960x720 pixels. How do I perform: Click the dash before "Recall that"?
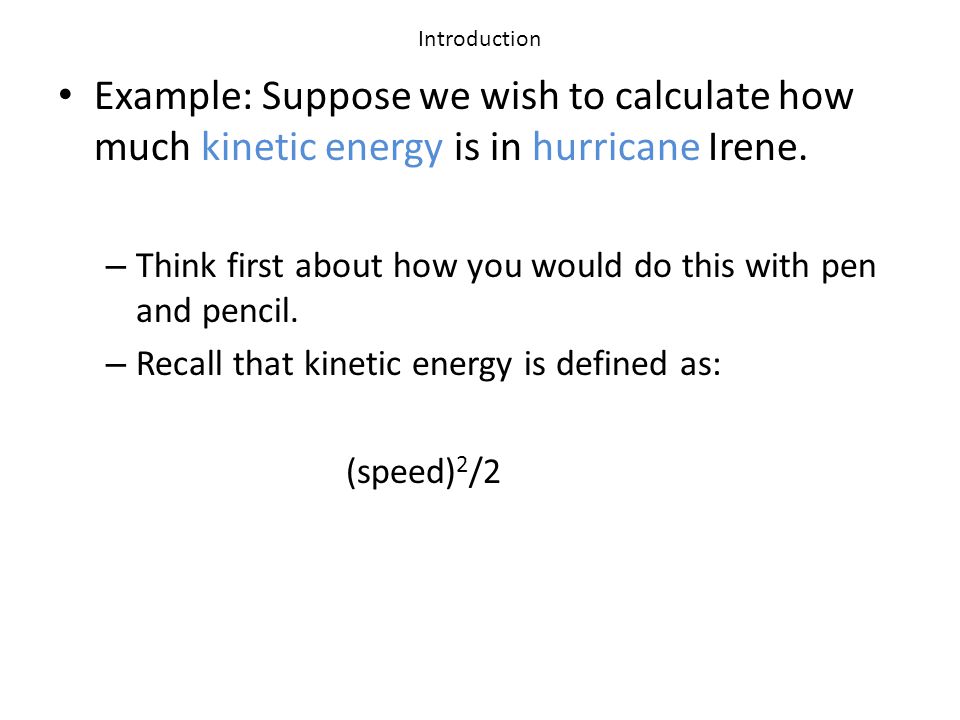tap(116, 365)
